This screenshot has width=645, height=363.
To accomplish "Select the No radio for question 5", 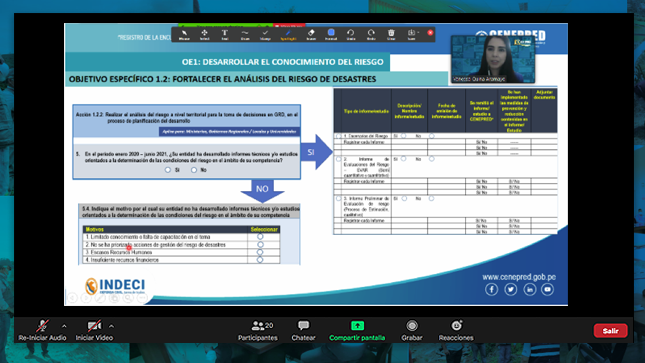I will coord(194,170).
